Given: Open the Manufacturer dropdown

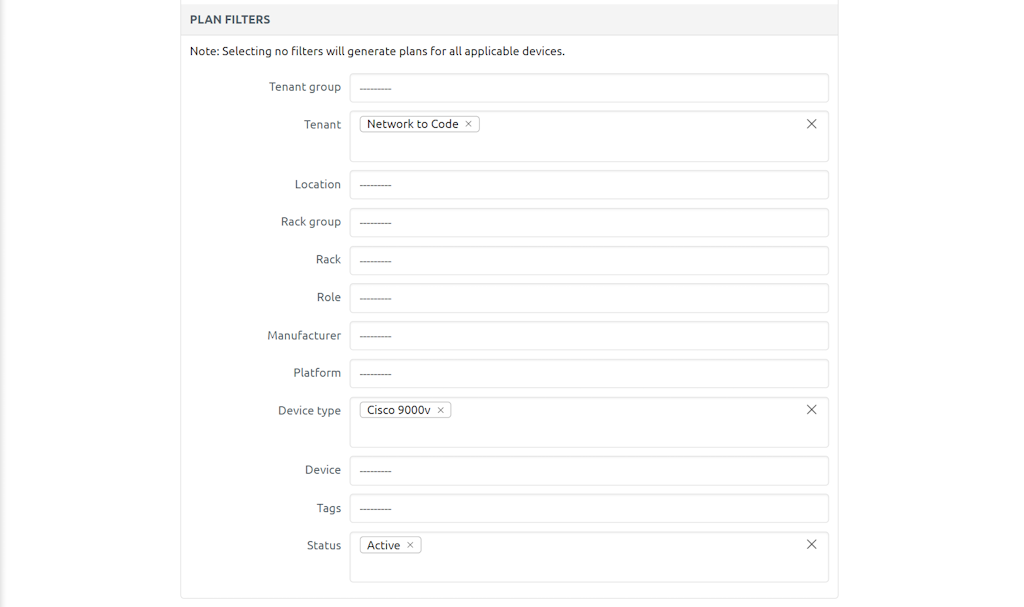Looking at the screenshot, I should (x=588, y=335).
